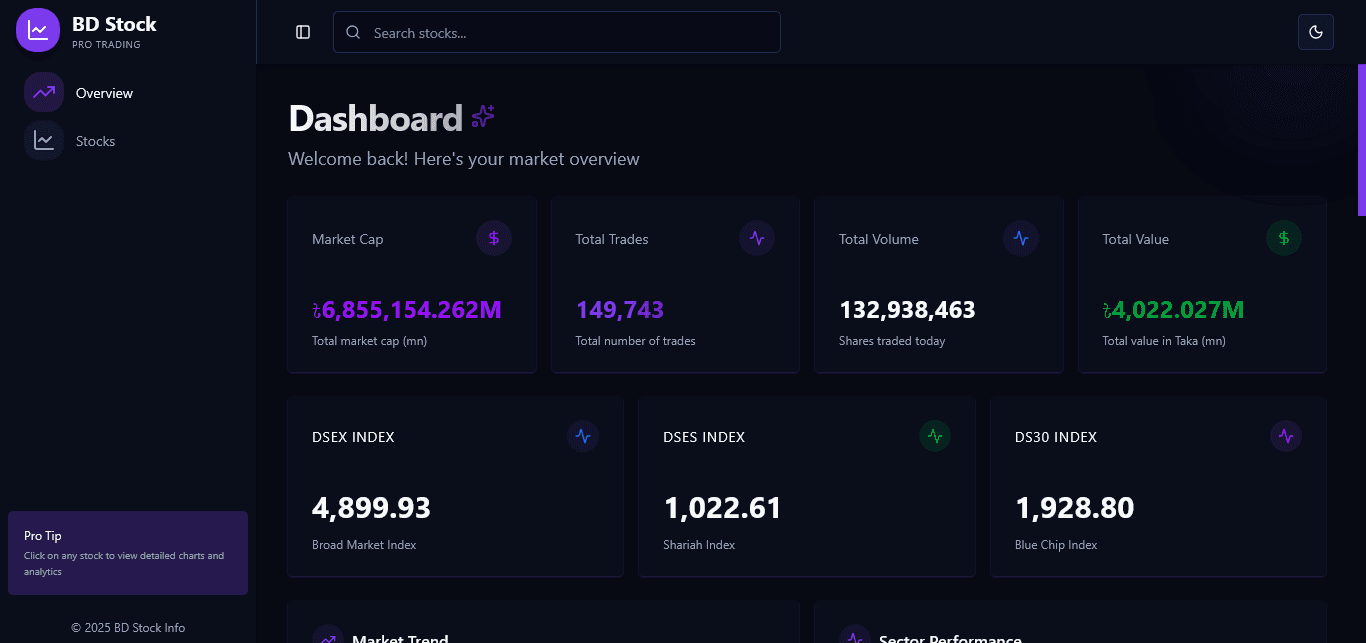Viewport: 1366px width, 643px height.
Task: Click the Total Volume card label
Action: coord(879,239)
